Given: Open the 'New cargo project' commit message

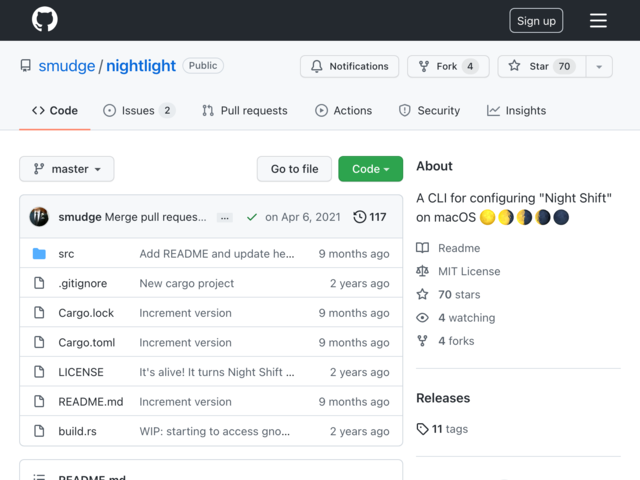Looking at the screenshot, I should point(187,283).
